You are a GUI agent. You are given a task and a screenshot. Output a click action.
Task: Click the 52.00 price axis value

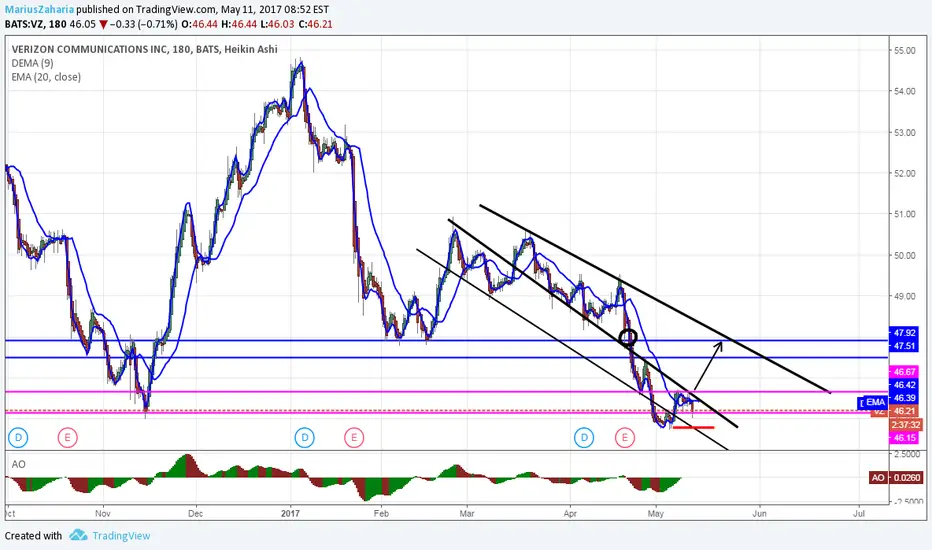coord(905,174)
